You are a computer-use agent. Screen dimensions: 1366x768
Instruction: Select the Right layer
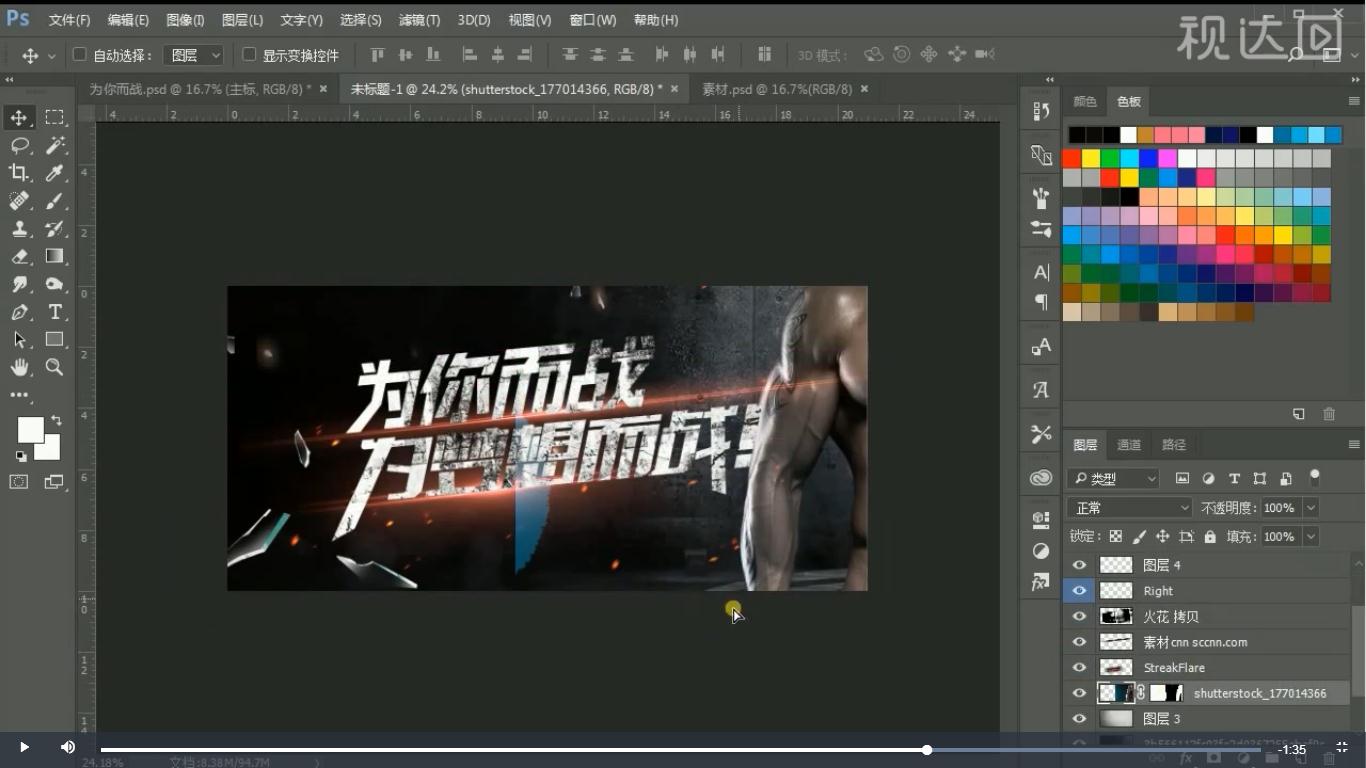click(x=1157, y=590)
